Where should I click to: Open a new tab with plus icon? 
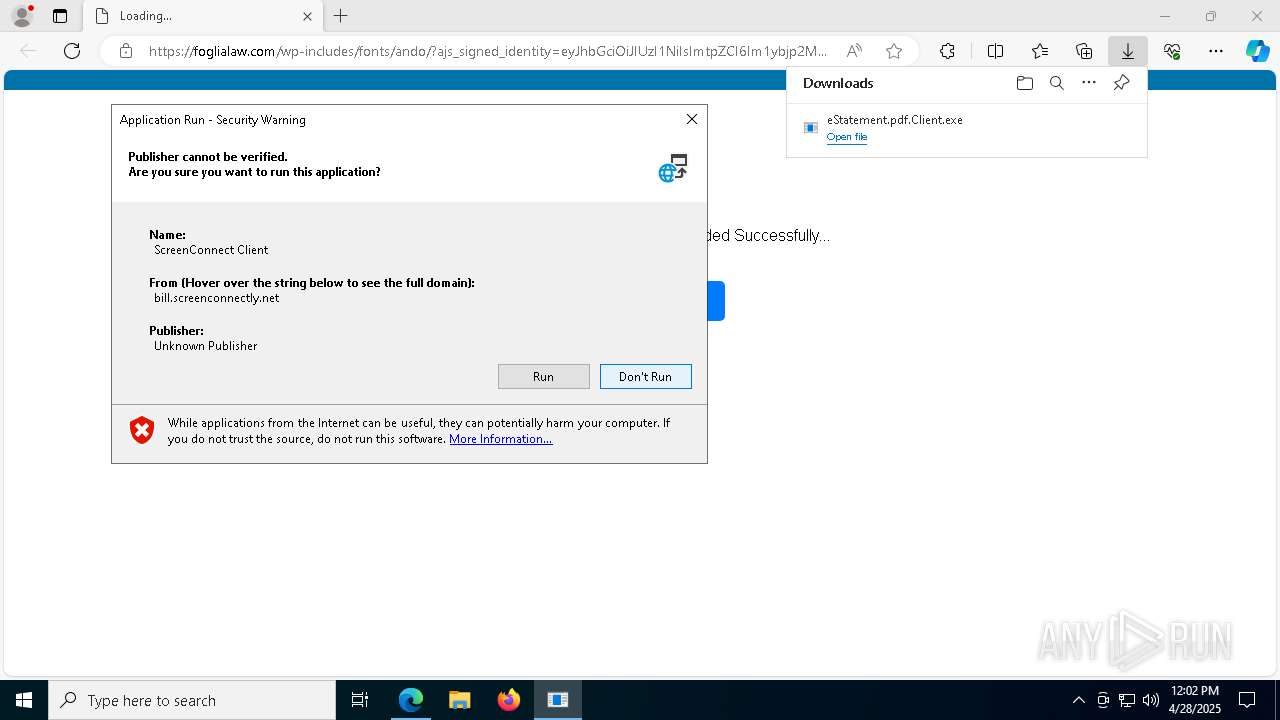click(x=341, y=16)
